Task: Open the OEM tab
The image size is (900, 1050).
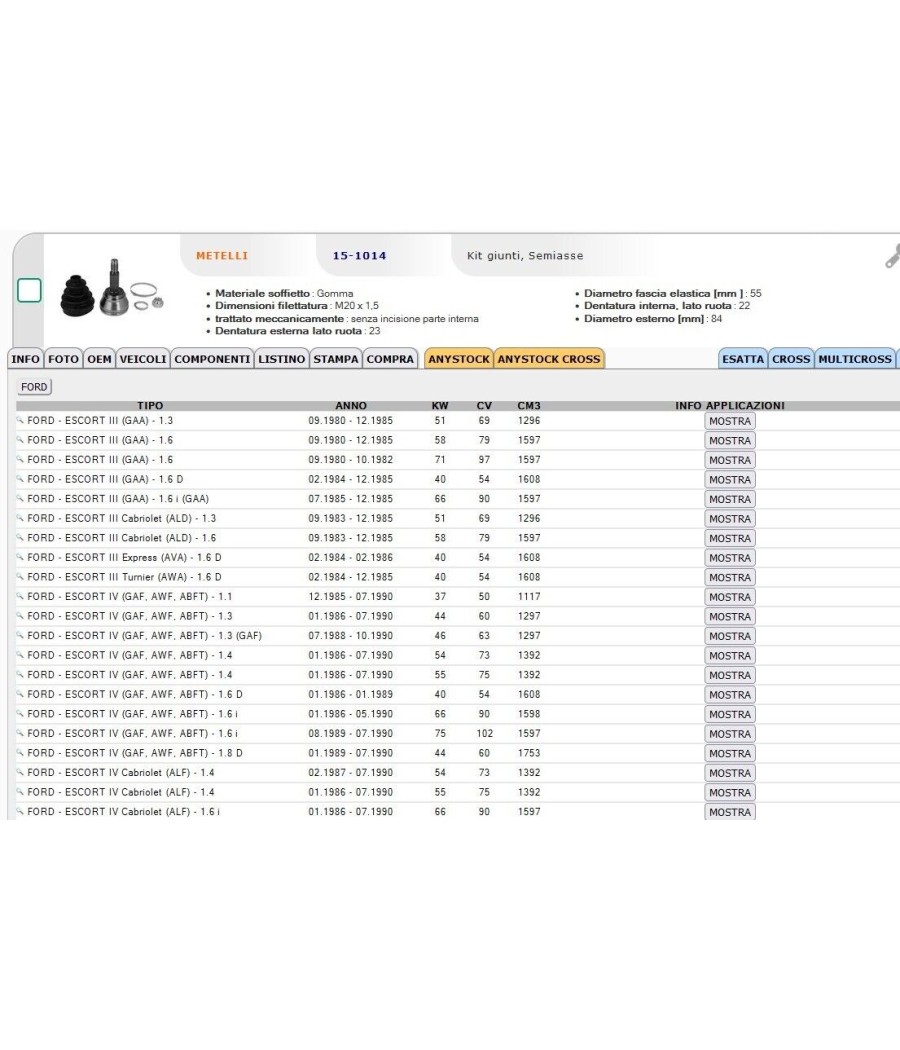Action: point(99,359)
